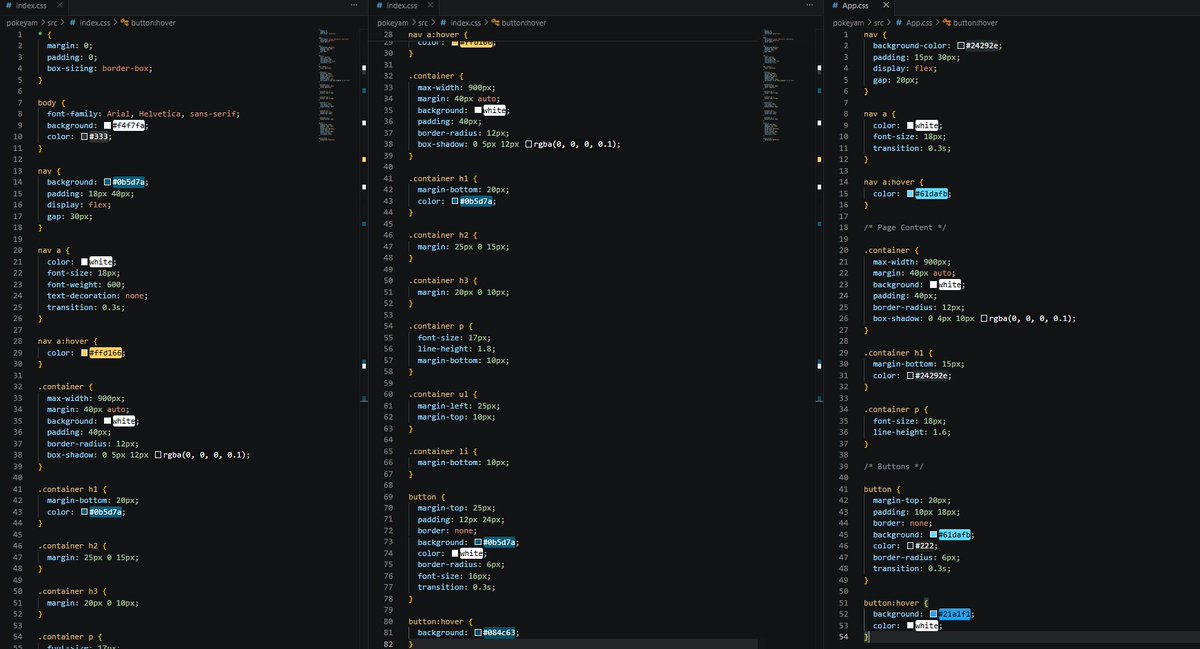Activate the App.css tab in right editor
This screenshot has width=1200, height=649.
pyautogui.click(x=856, y=6)
